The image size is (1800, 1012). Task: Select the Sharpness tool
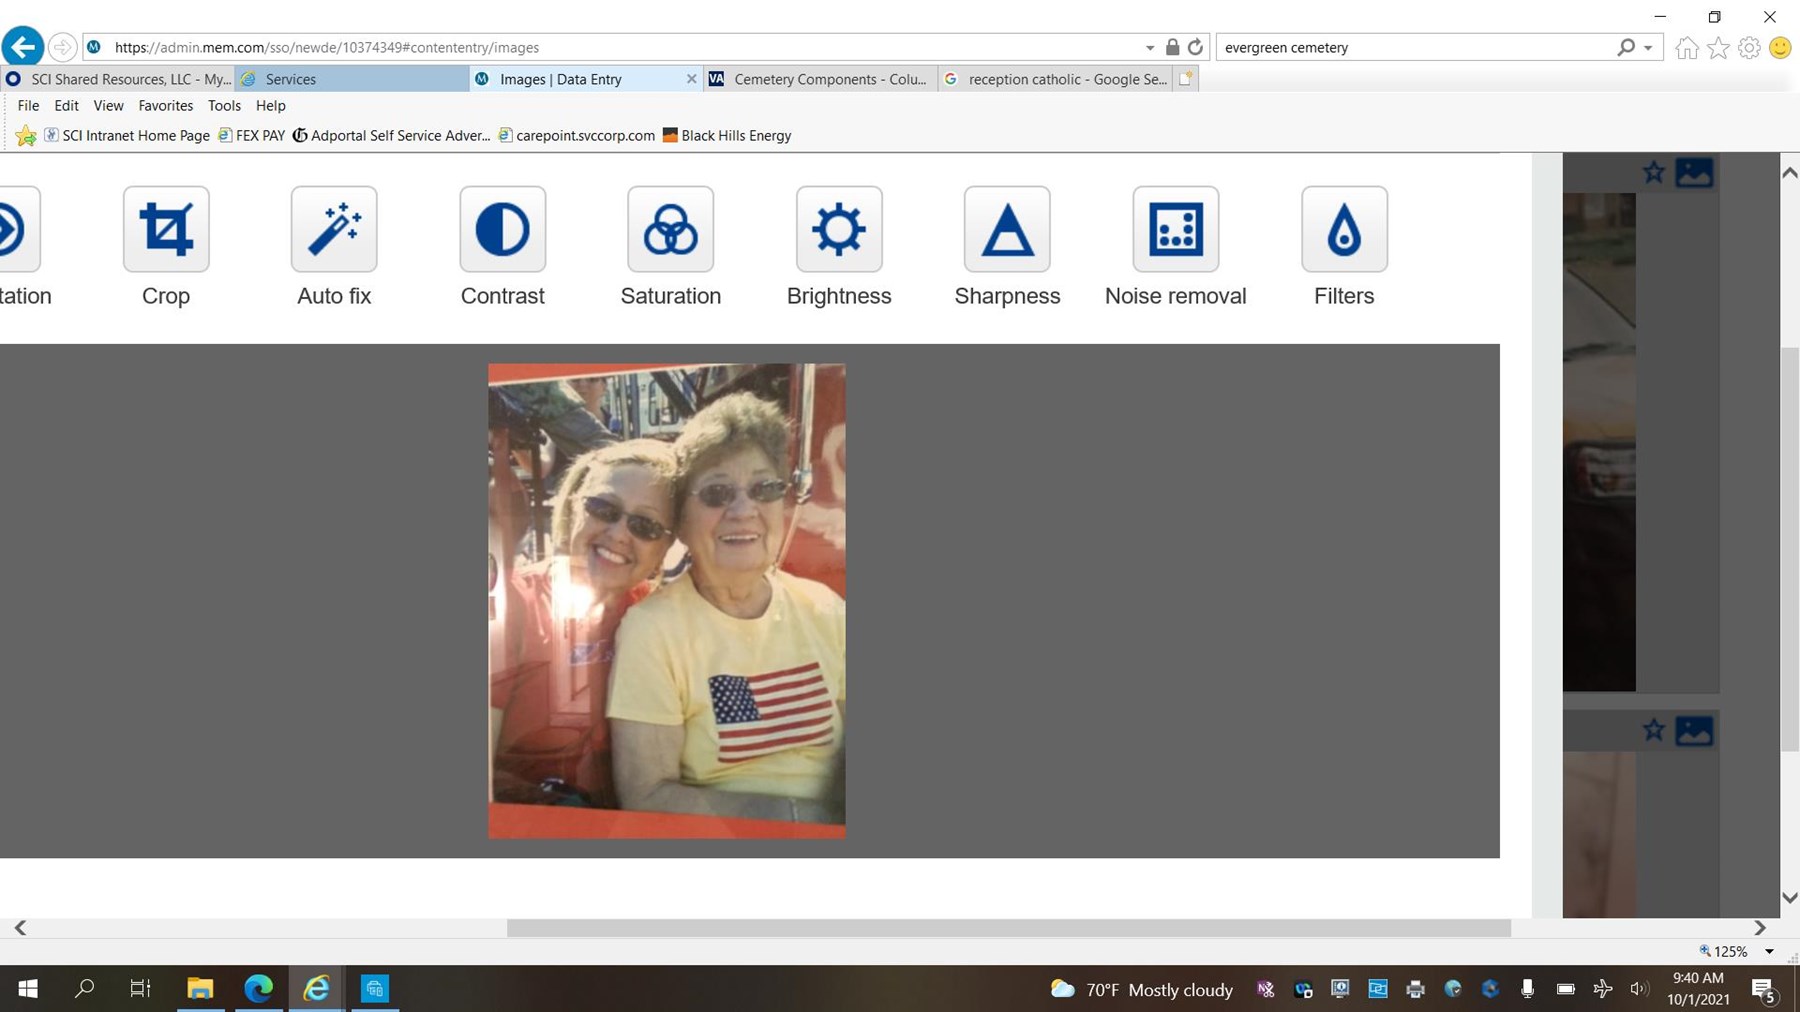coord(1007,230)
